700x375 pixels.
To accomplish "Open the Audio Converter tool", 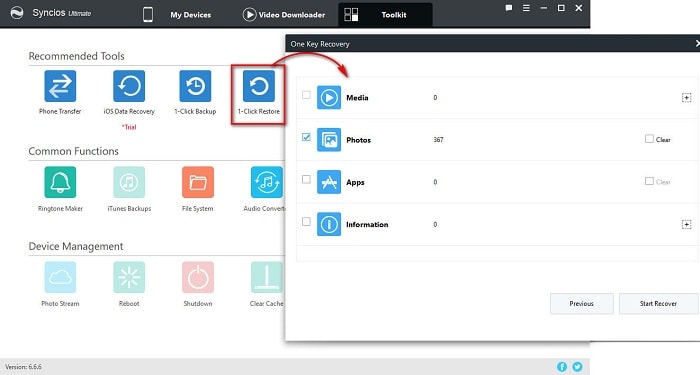I will pyautogui.click(x=267, y=182).
